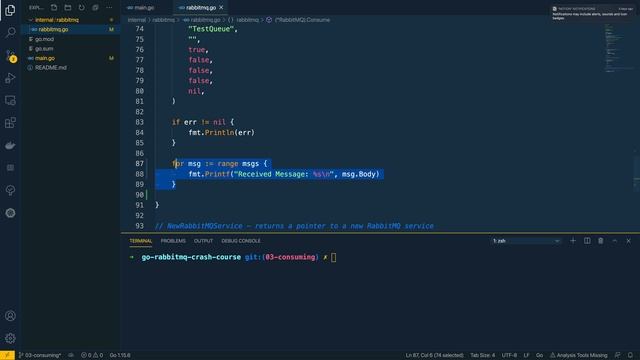Switch to the TERMINAL panel tab
Screen dimensions: 640x360
tap(140, 241)
